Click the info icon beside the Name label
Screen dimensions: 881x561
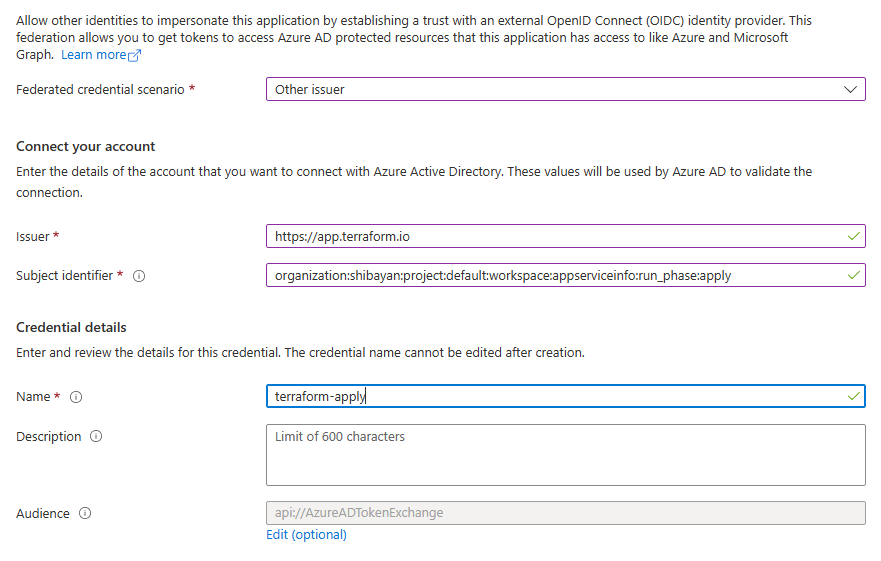(76, 397)
